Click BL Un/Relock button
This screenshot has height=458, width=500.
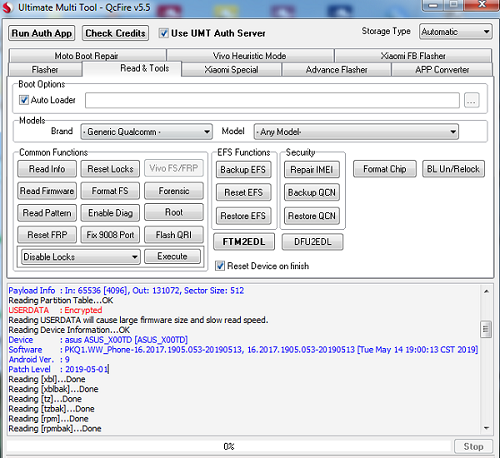point(453,169)
